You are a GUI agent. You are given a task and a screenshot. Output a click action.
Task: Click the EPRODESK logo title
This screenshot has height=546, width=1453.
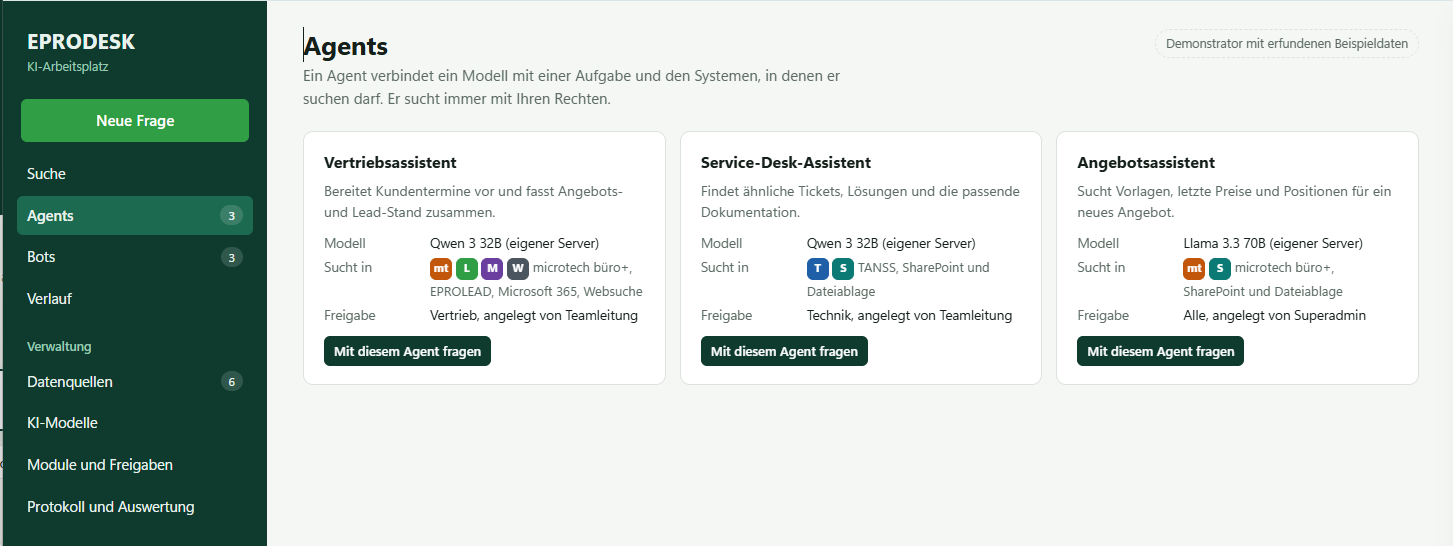coord(81,42)
